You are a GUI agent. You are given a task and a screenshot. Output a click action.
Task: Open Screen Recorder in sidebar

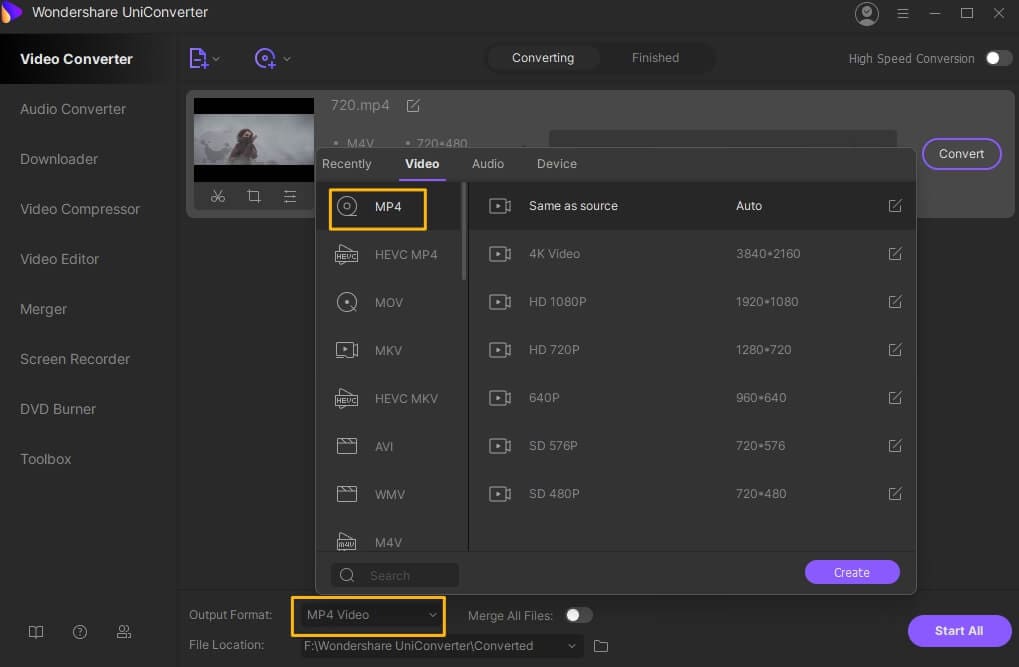point(75,359)
